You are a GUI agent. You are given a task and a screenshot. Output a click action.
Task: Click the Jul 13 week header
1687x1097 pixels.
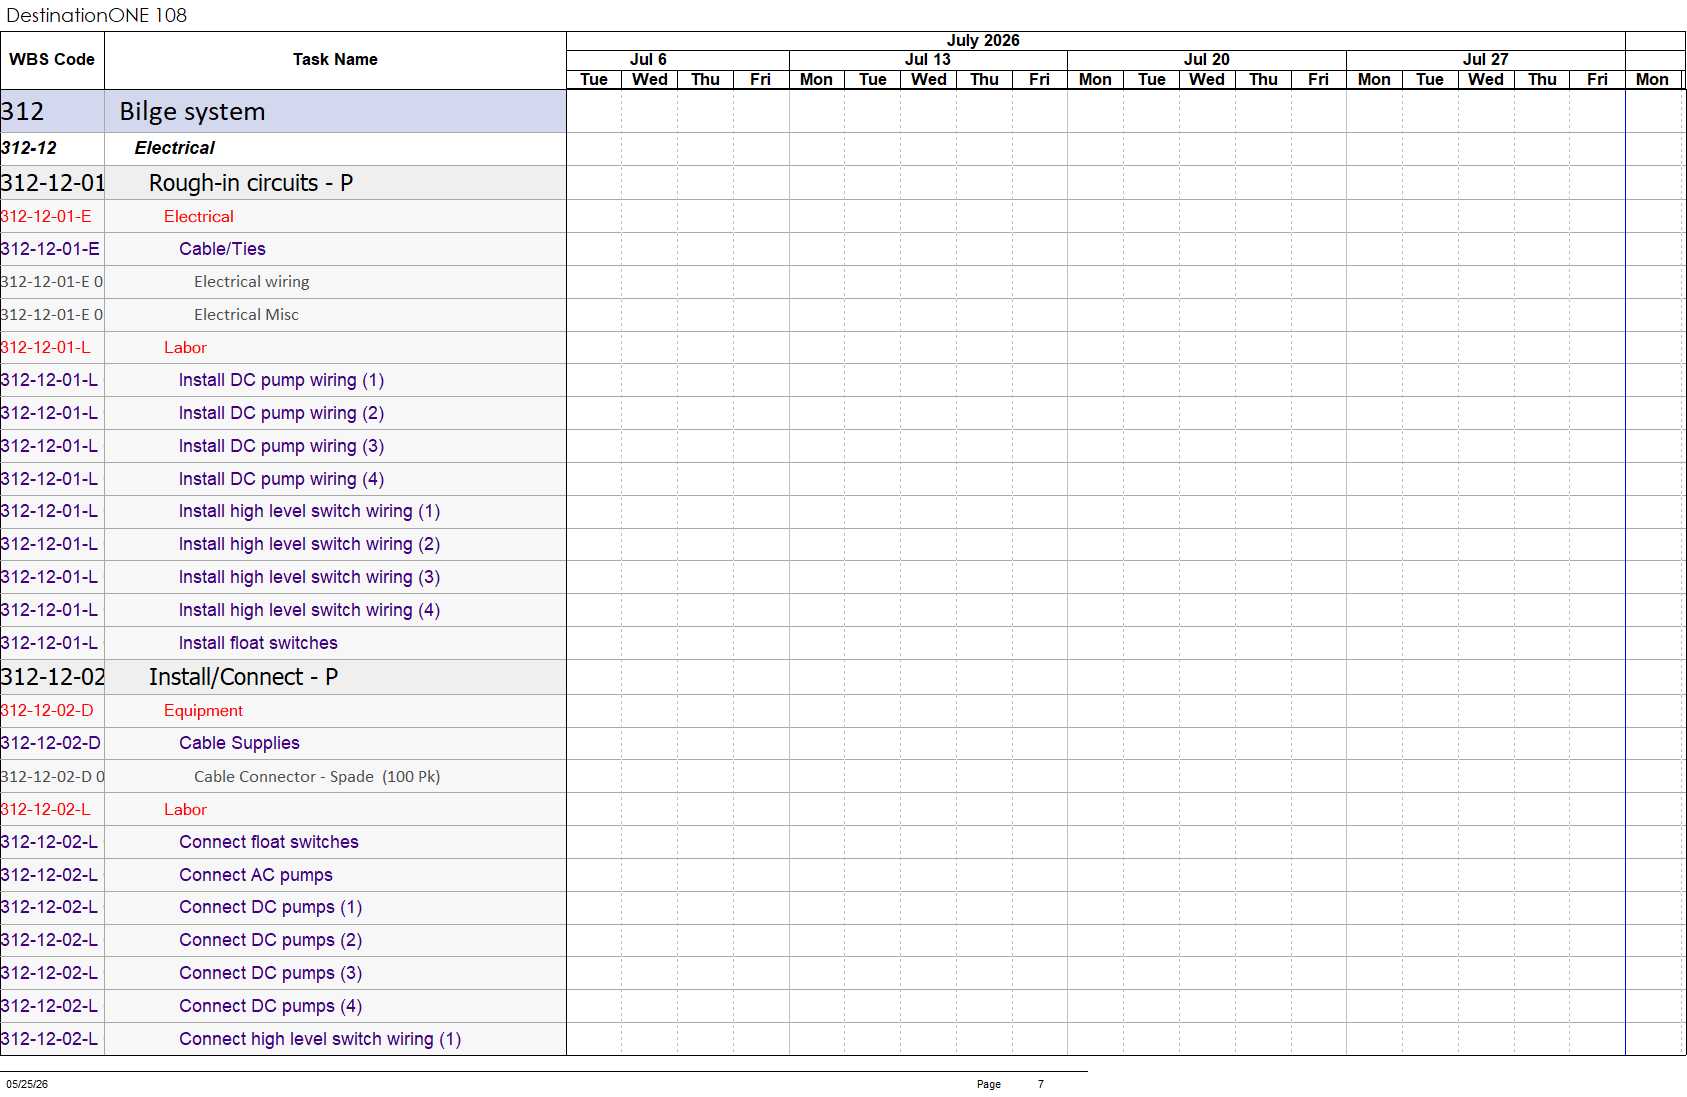coord(928,60)
